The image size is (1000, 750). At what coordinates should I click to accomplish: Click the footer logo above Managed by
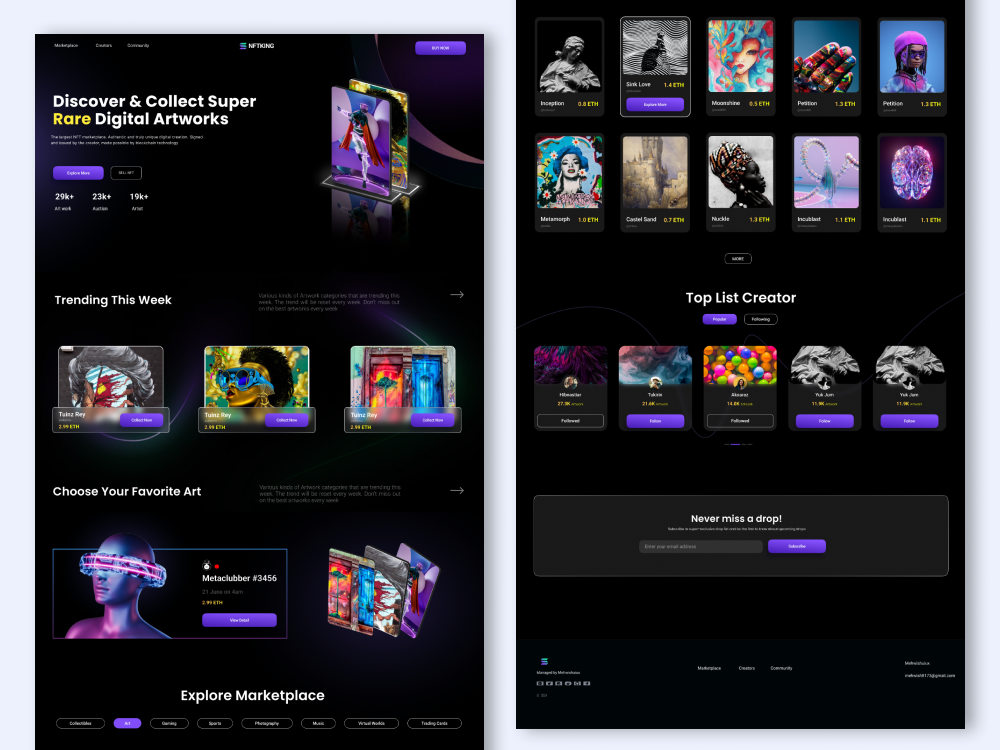point(544,661)
